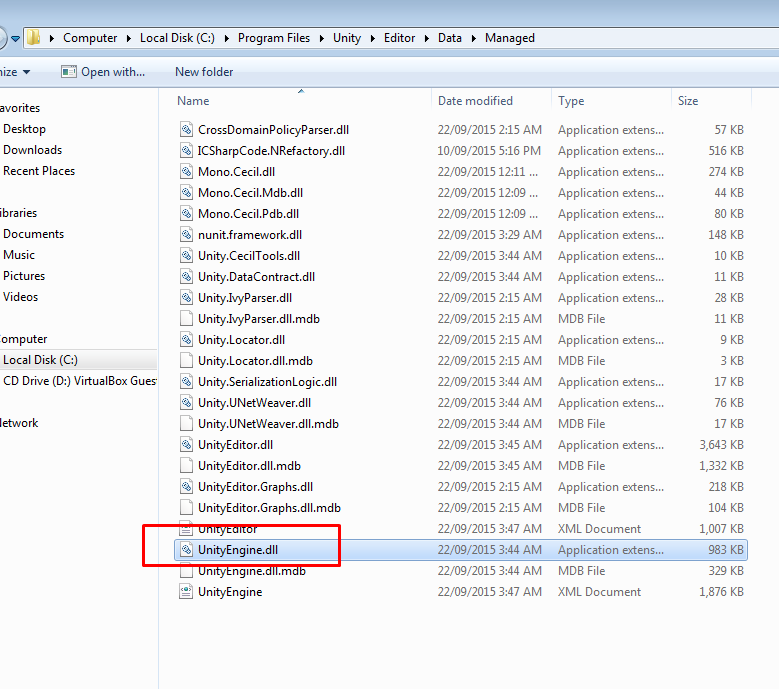Screen dimensions: 779x689
Task: Expand the arrow after Unity breadcrumb
Action: tap(373, 38)
